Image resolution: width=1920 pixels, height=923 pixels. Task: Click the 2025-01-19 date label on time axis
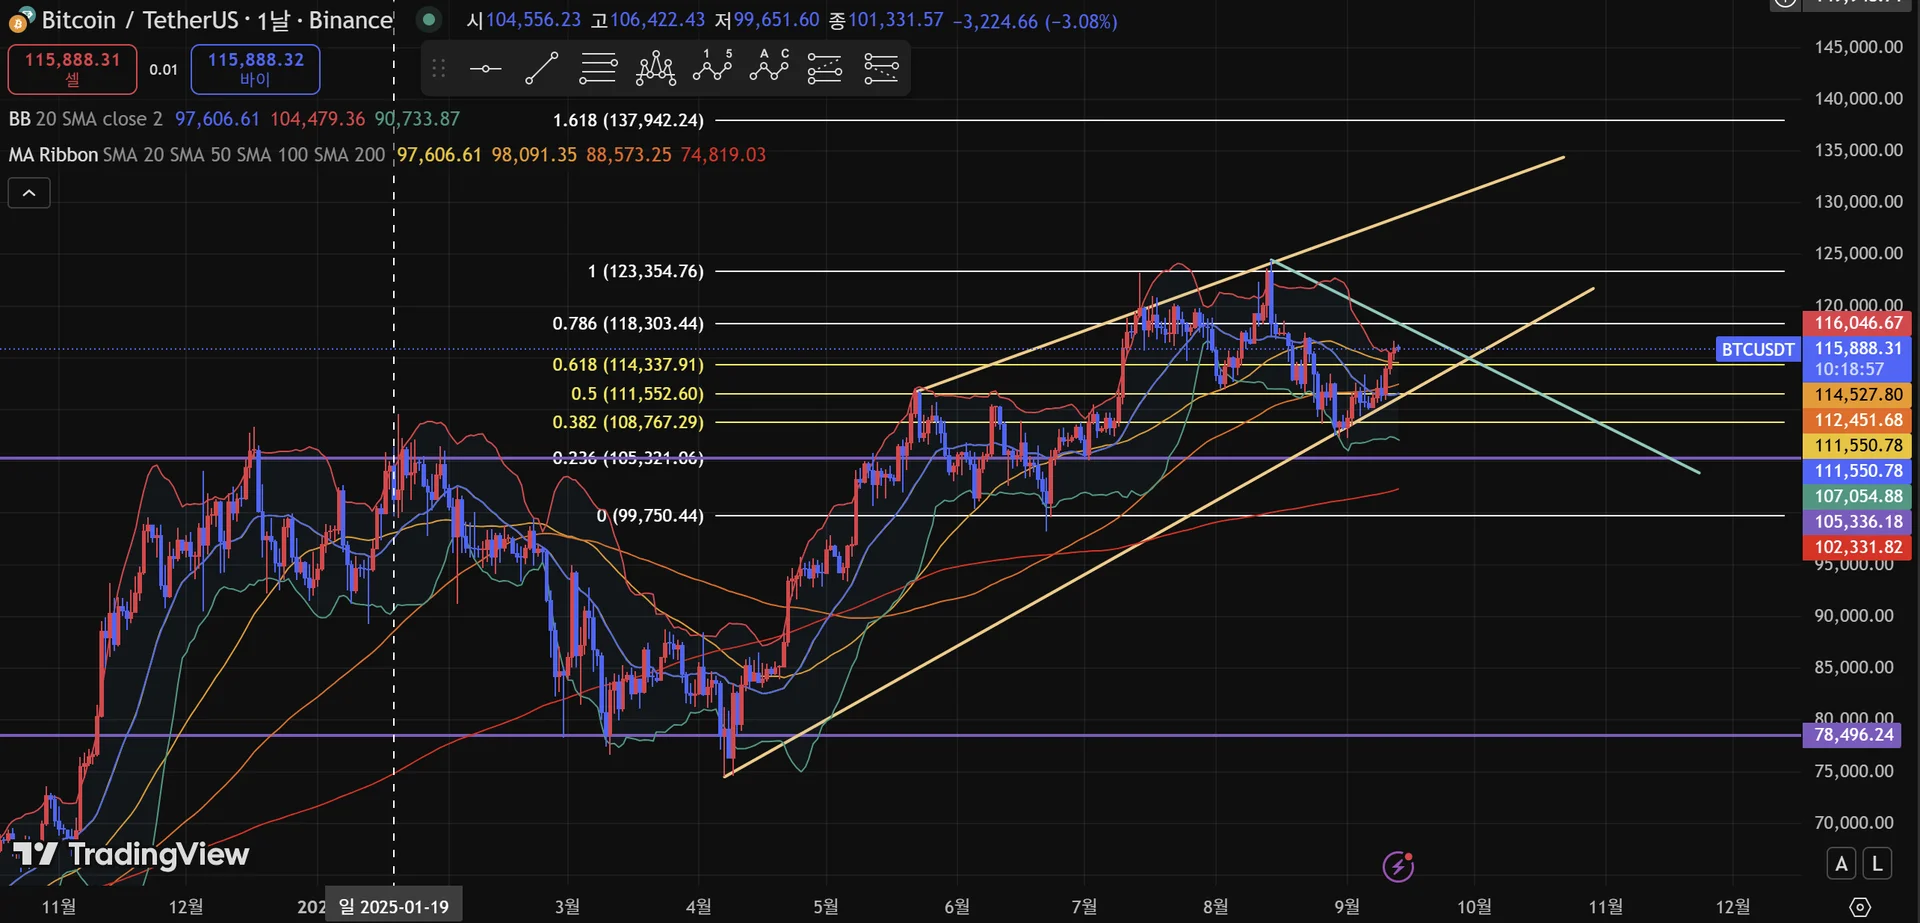pos(394,907)
